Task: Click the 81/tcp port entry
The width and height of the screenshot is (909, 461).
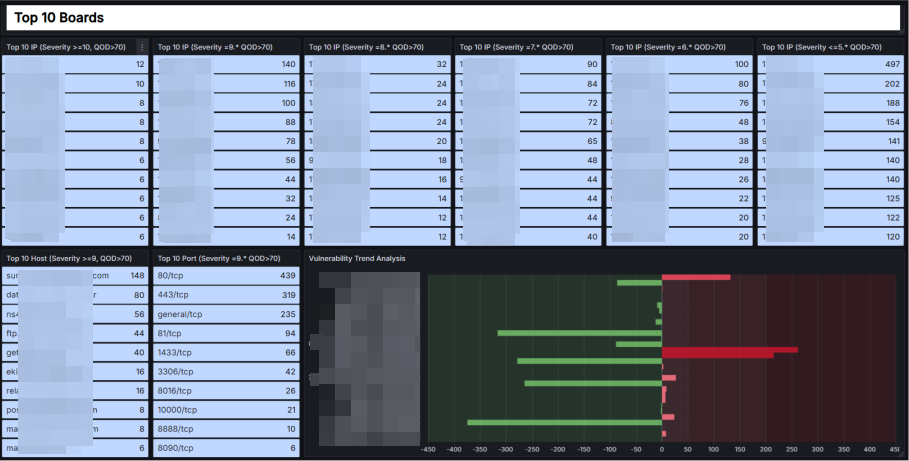Action: point(227,333)
